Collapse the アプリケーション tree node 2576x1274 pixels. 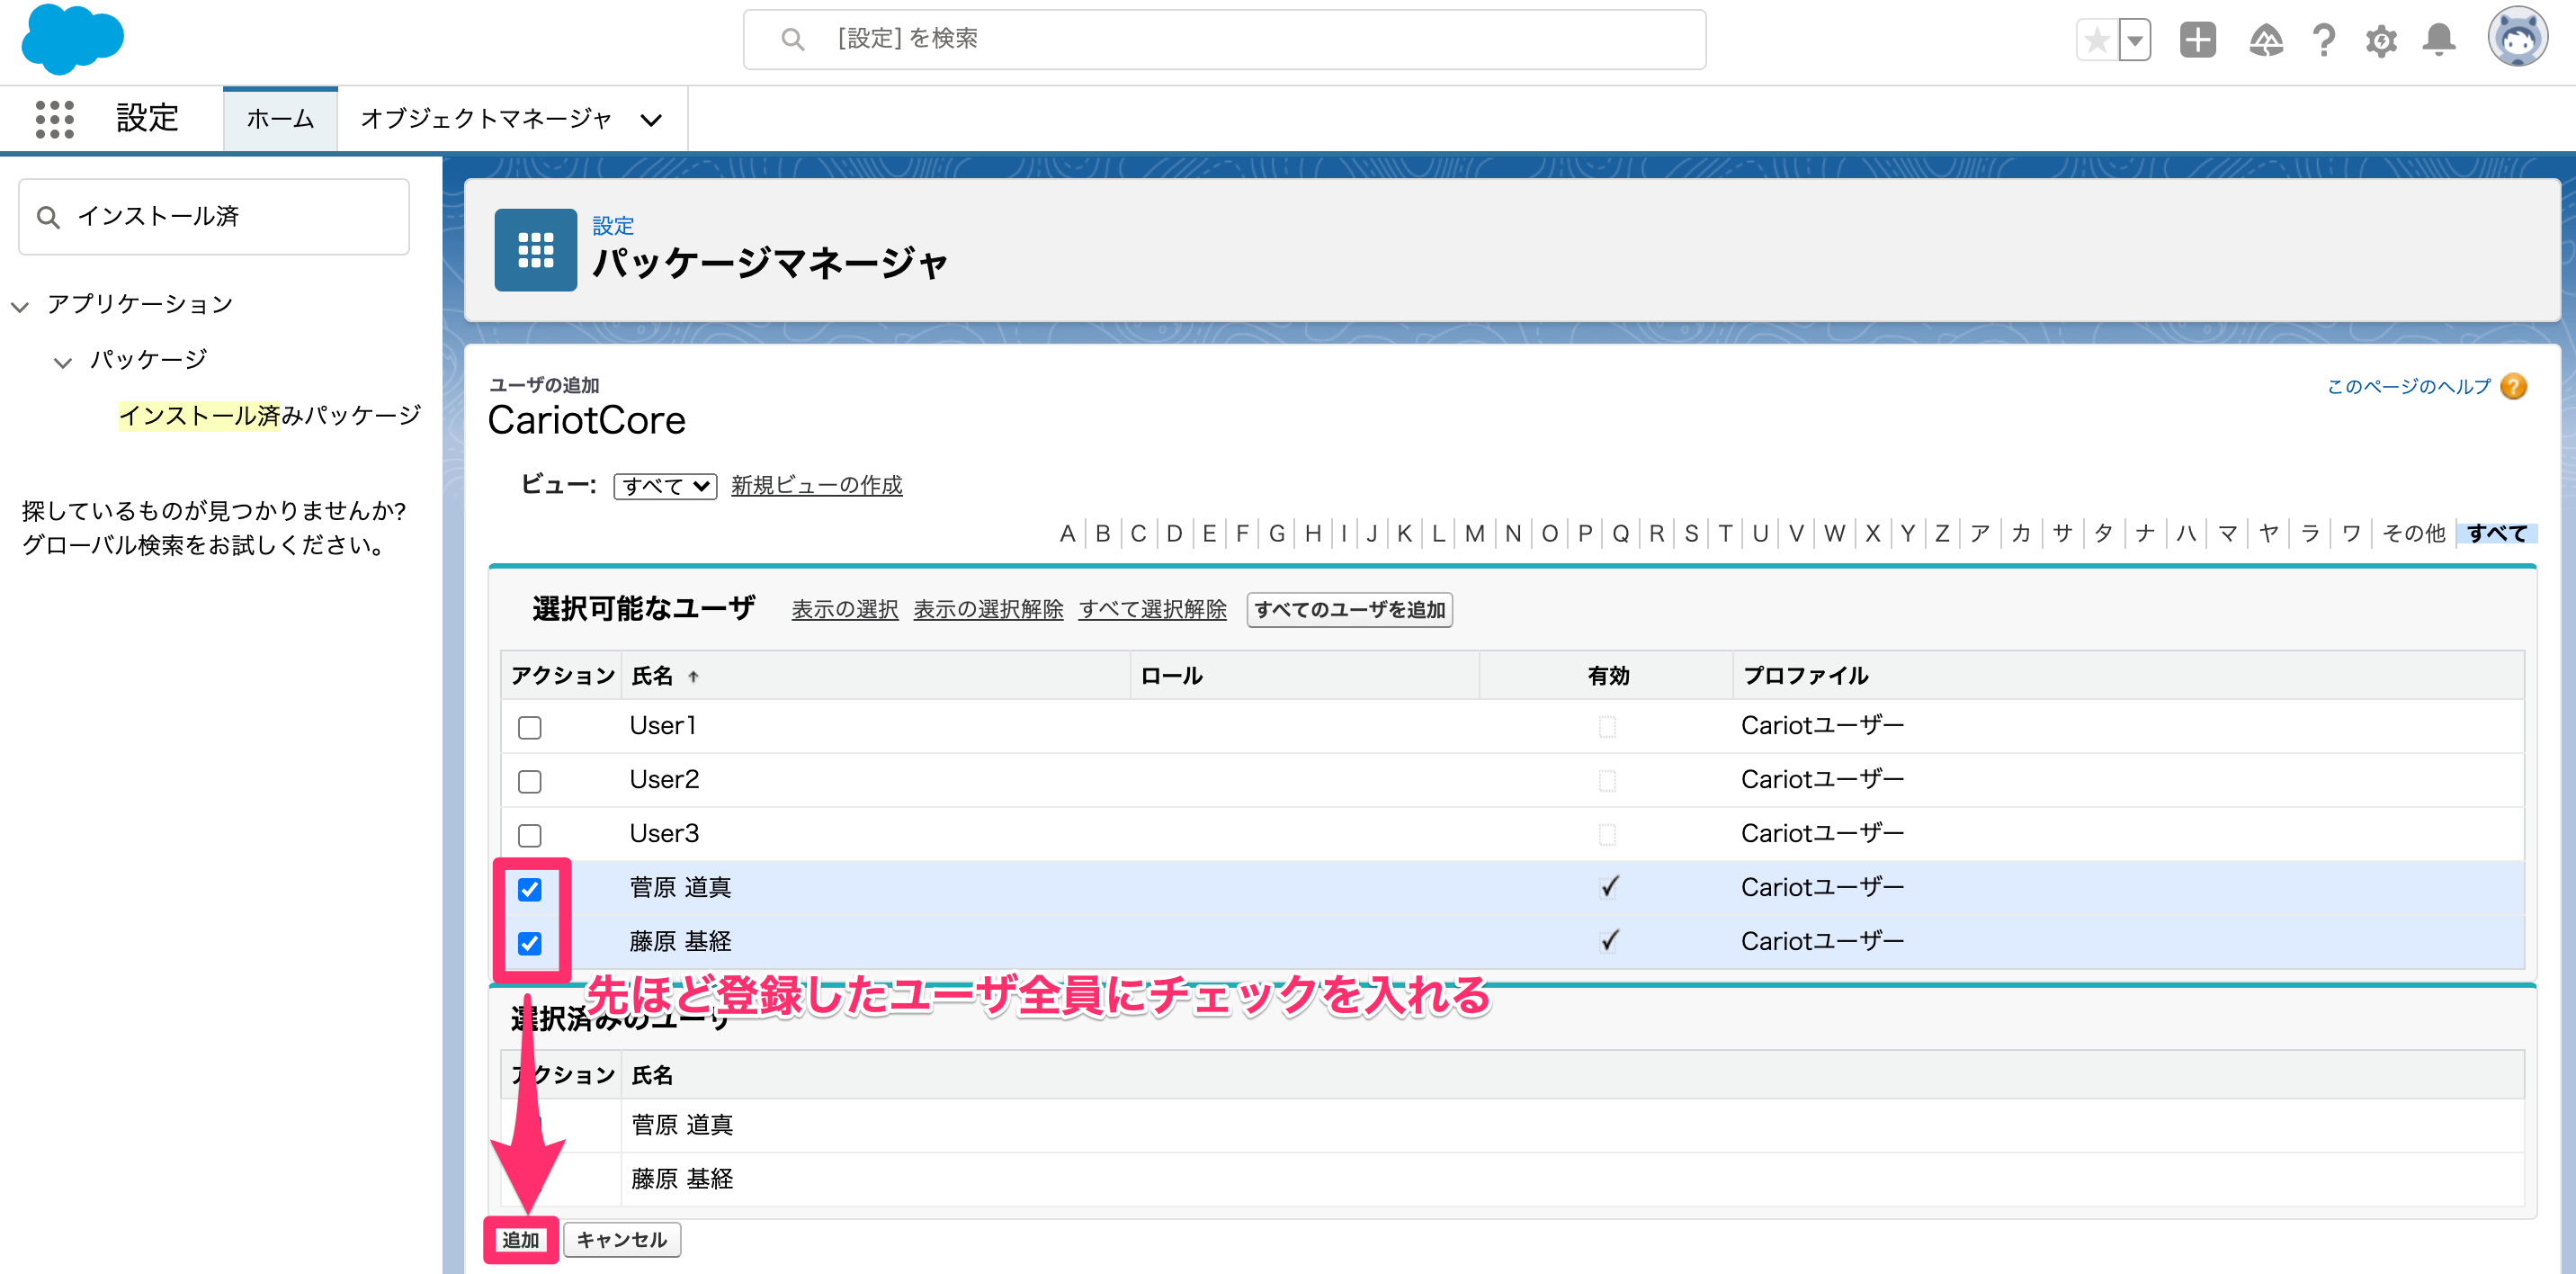point(19,305)
